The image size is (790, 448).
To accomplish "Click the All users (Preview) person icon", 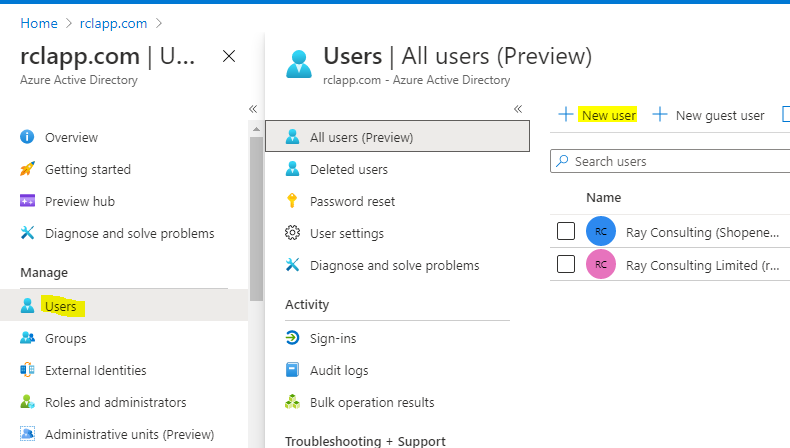I will tap(292, 137).
